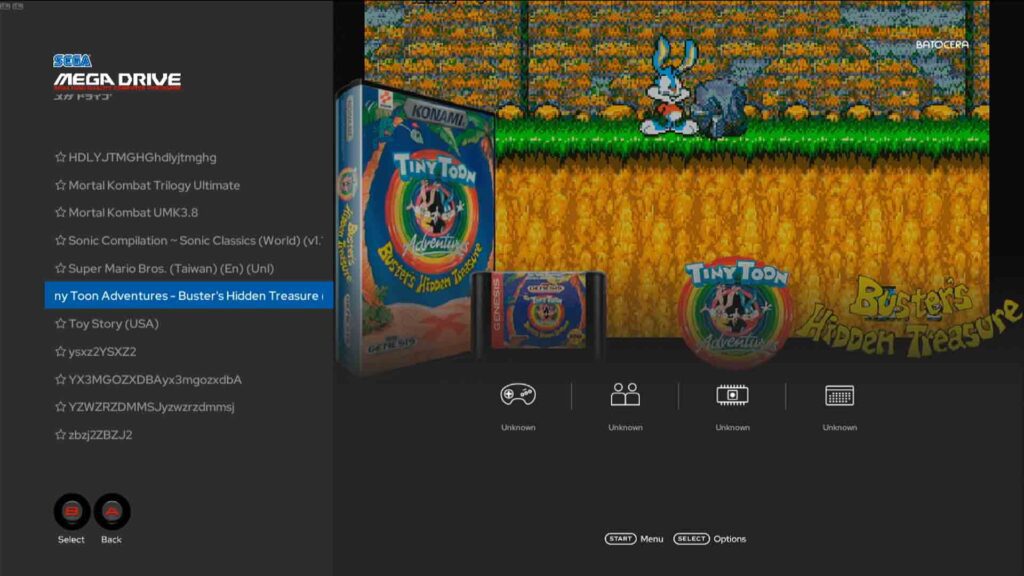Screen dimensions: 1024x576
Task: Select the Genesis cartridge image
Action: pos(539,315)
